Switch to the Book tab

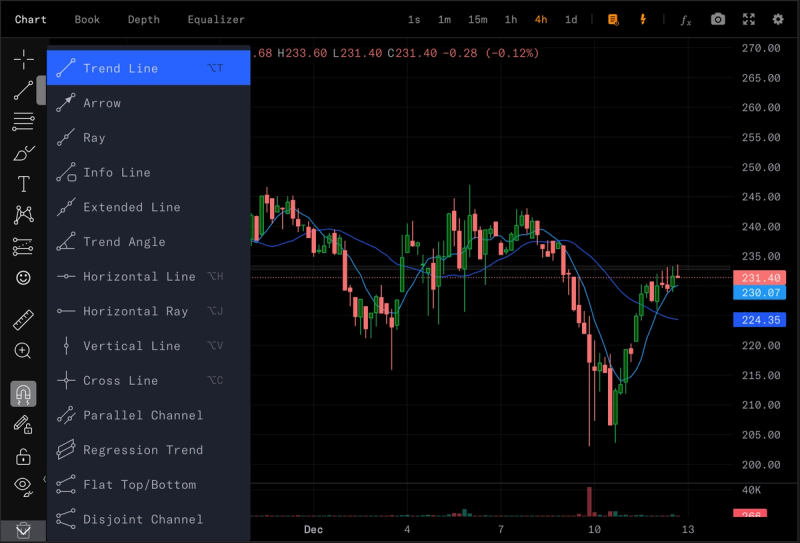pos(87,19)
